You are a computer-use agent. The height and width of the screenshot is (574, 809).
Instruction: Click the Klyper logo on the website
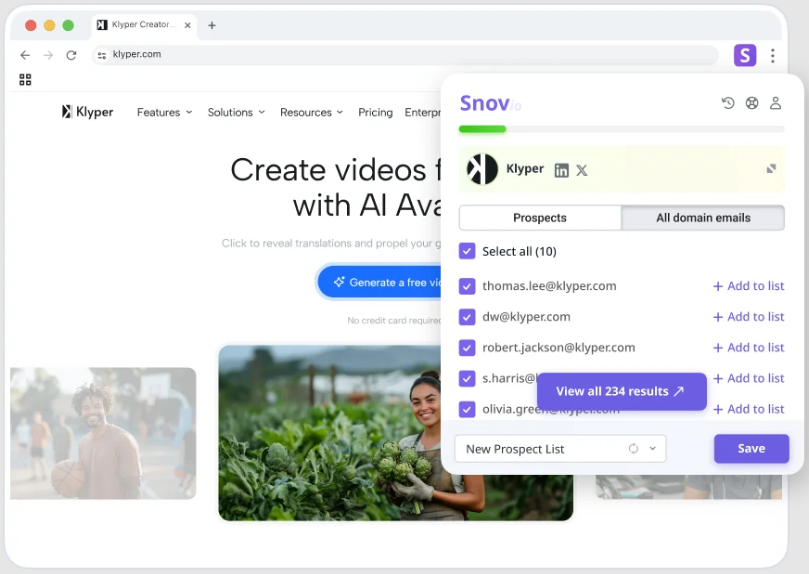pos(87,112)
